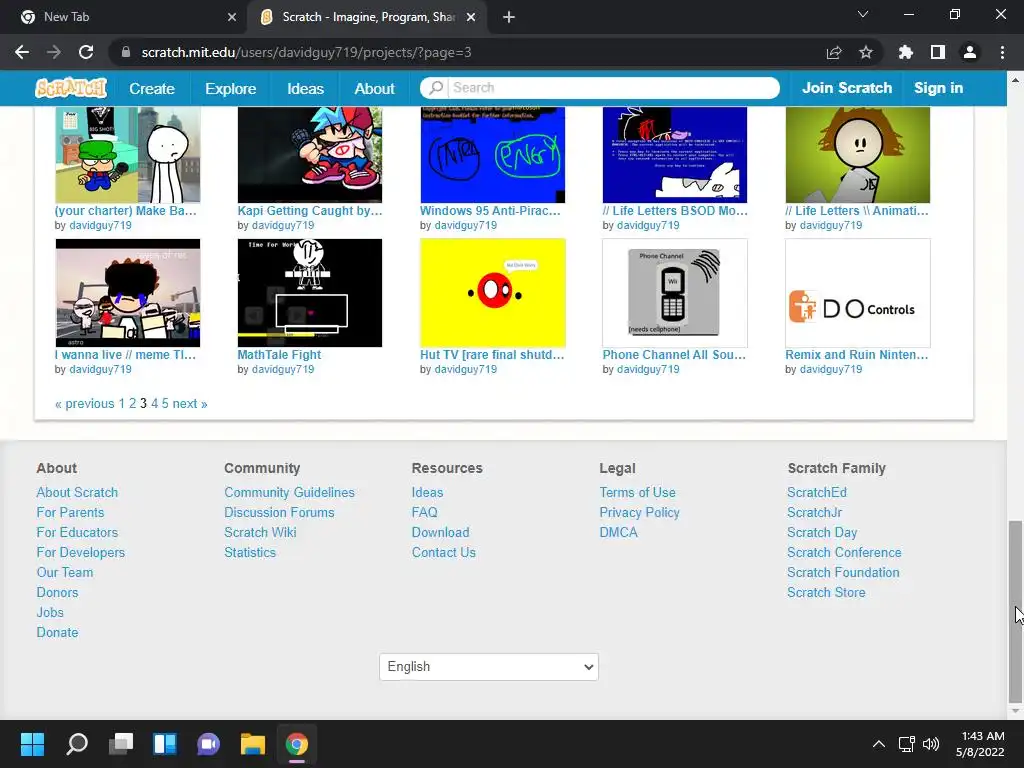This screenshot has width=1024, height=768.
Task: Reload the page with refresh icon
Action: click(x=86, y=52)
